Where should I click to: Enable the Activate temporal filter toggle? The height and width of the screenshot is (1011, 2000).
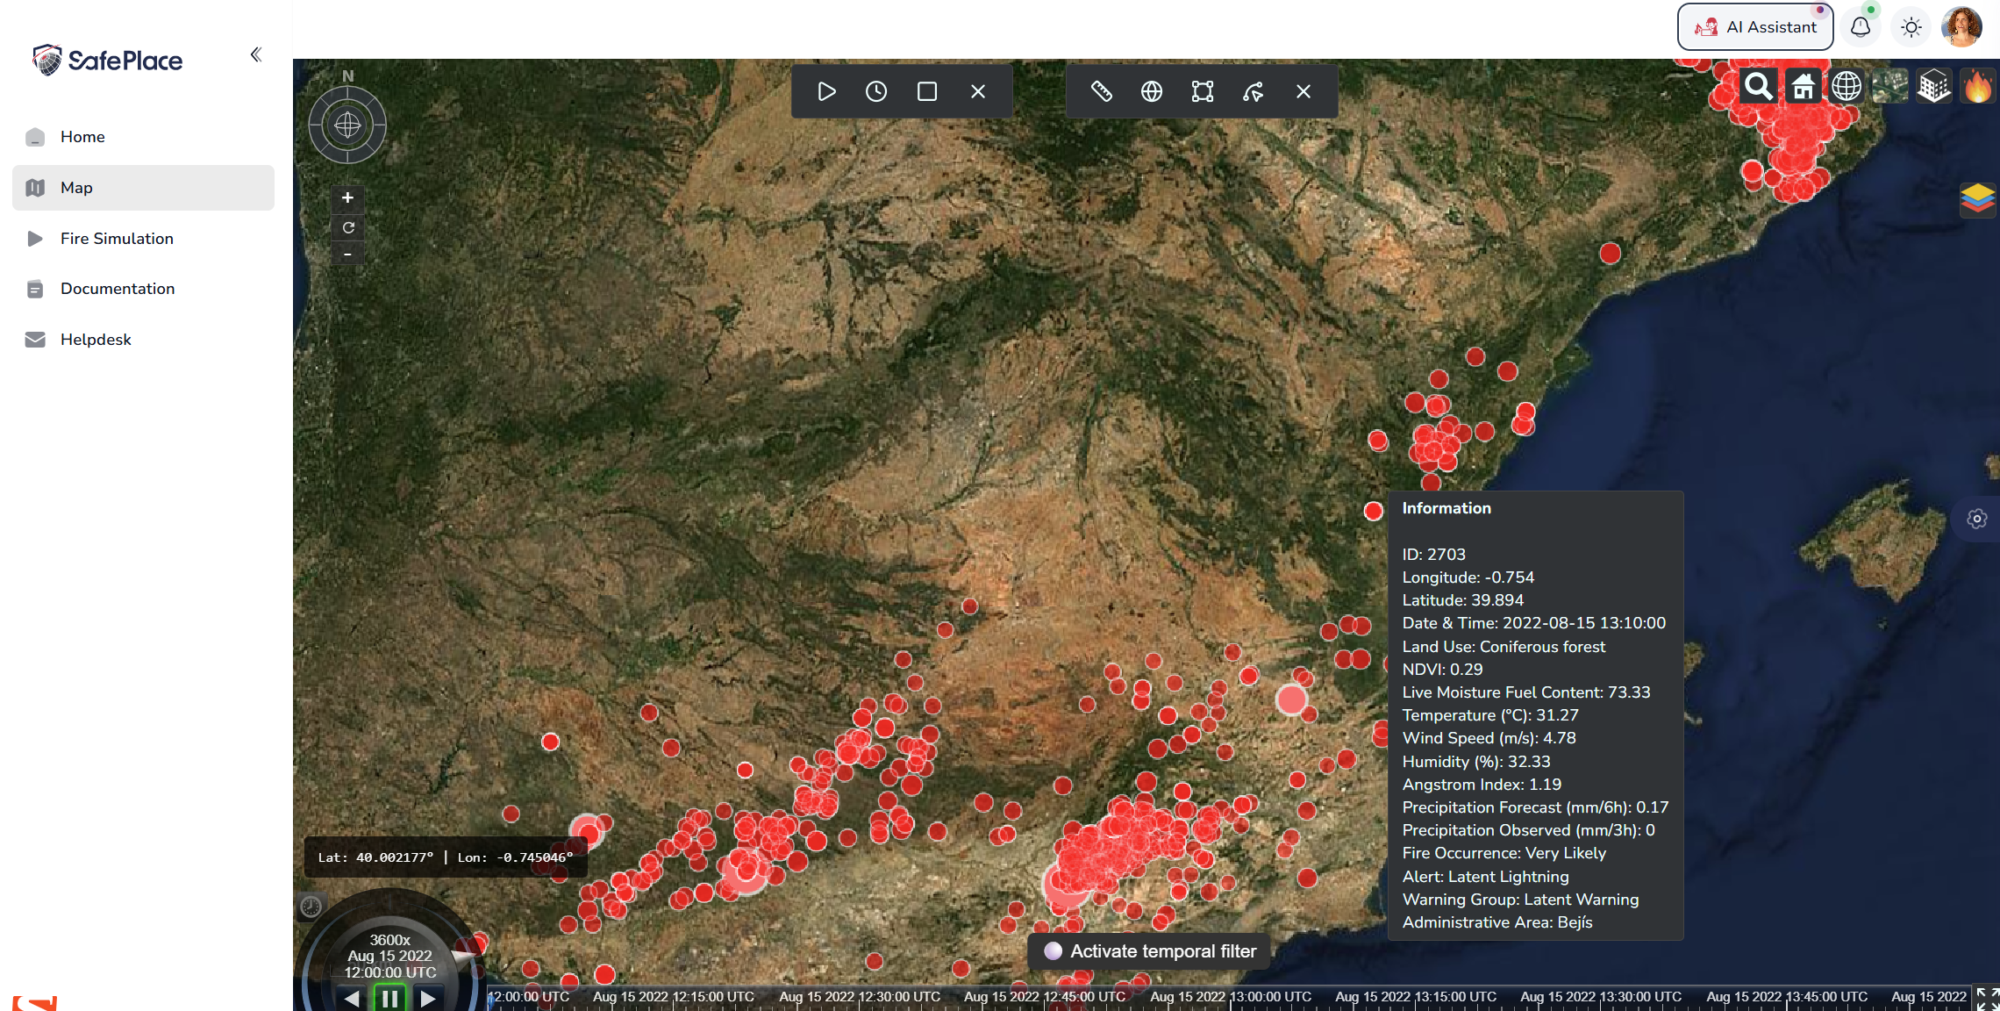[x=1053, y=951]
